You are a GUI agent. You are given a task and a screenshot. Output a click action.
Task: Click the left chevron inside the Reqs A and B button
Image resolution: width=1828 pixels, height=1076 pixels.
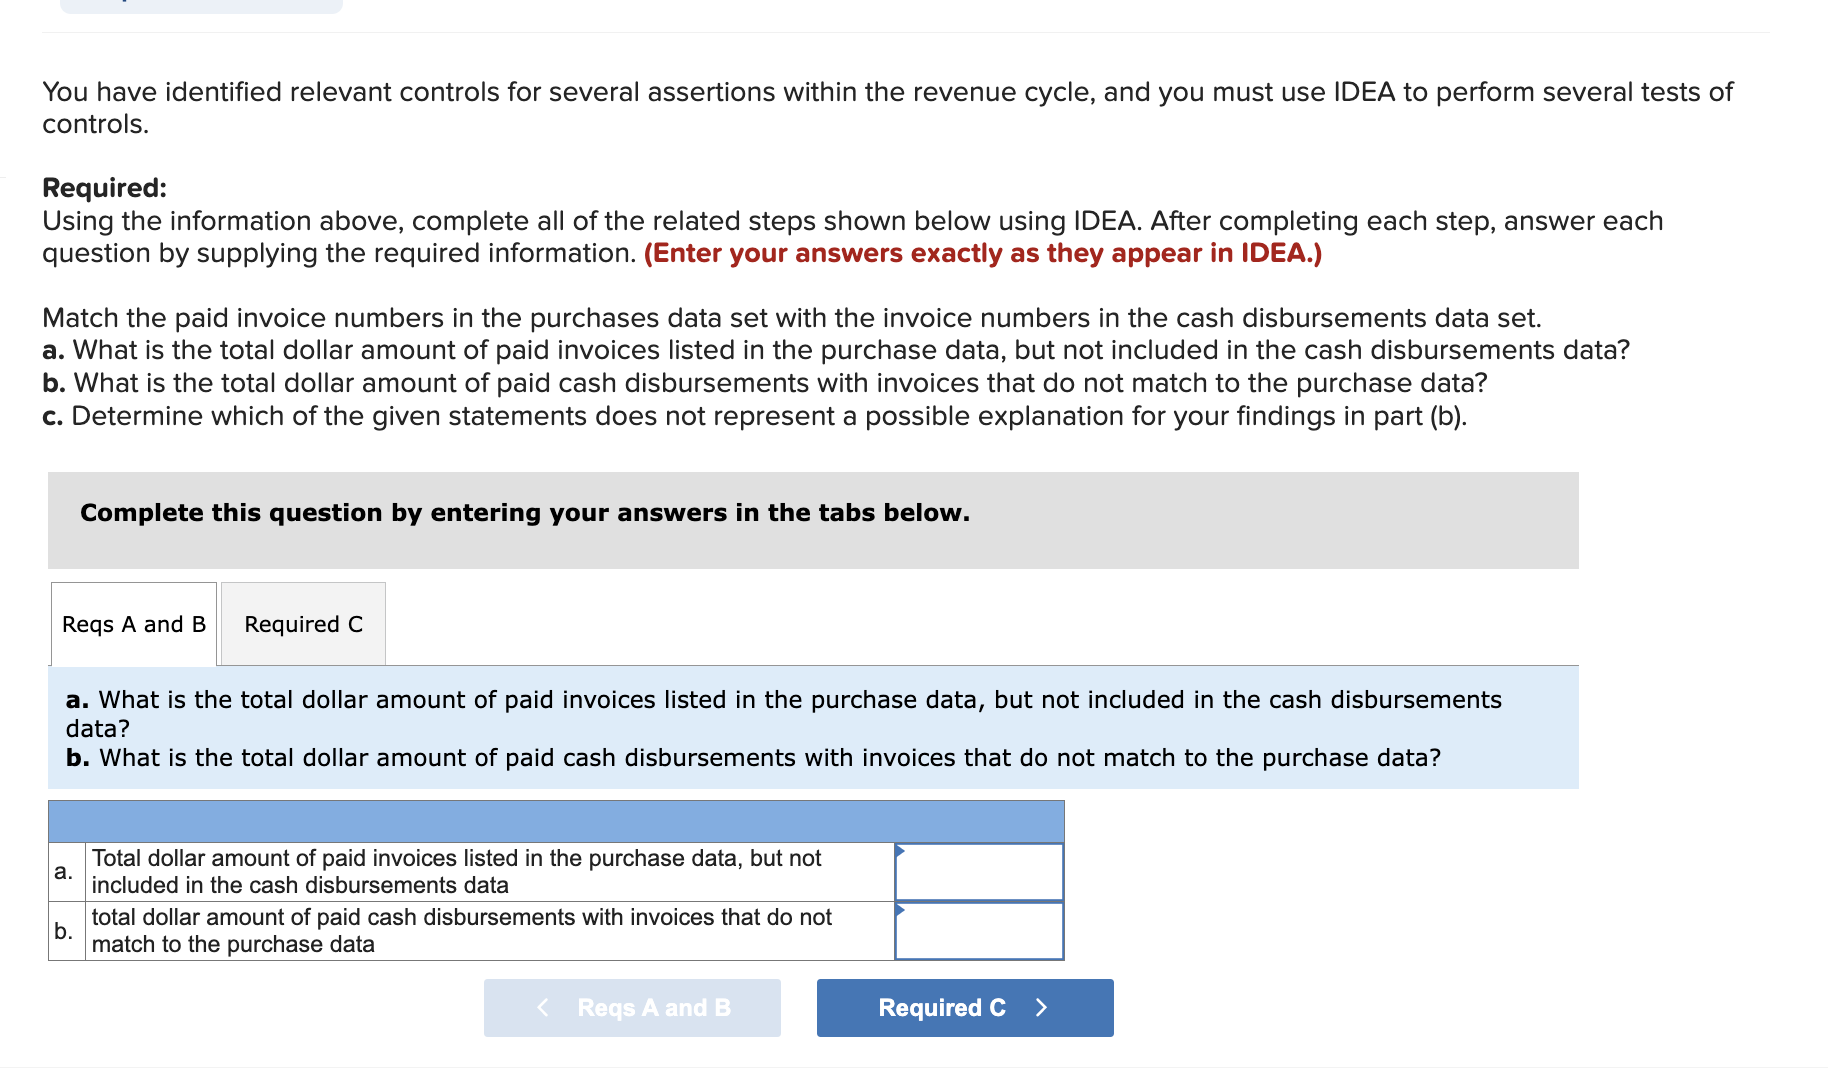(543, 1008)
